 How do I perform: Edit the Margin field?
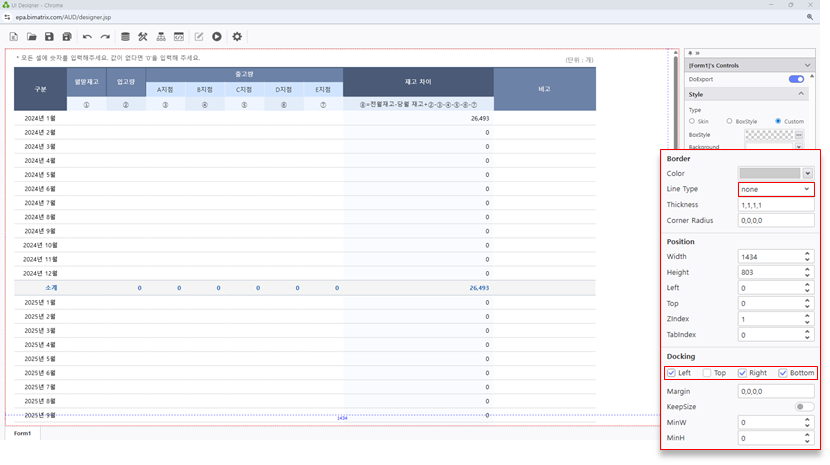(x=776, y=391)
